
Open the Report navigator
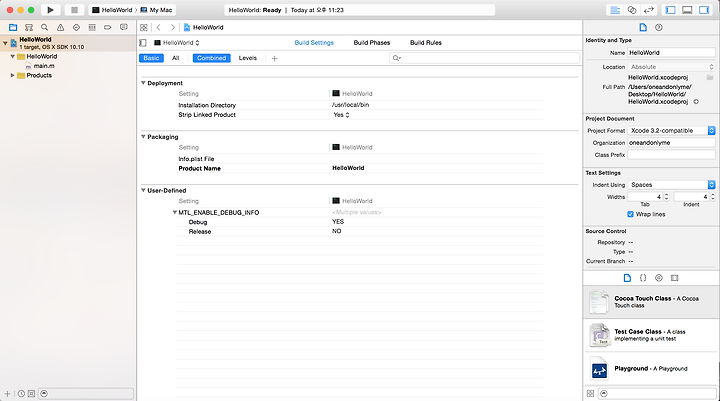pyautogui.click(x=124, y=28)
